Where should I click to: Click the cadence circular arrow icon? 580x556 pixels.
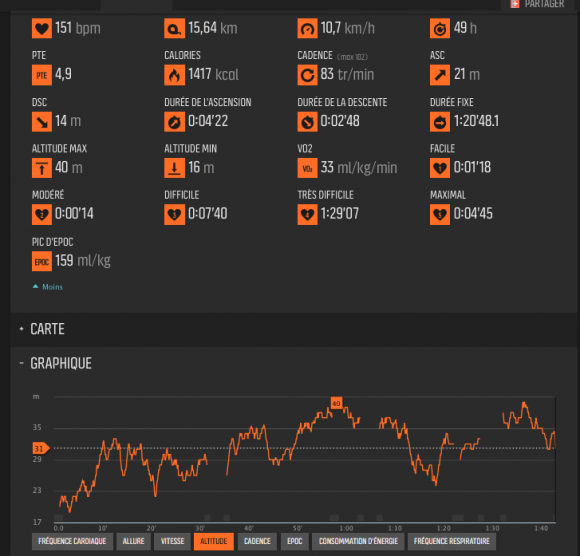[307, 75]
